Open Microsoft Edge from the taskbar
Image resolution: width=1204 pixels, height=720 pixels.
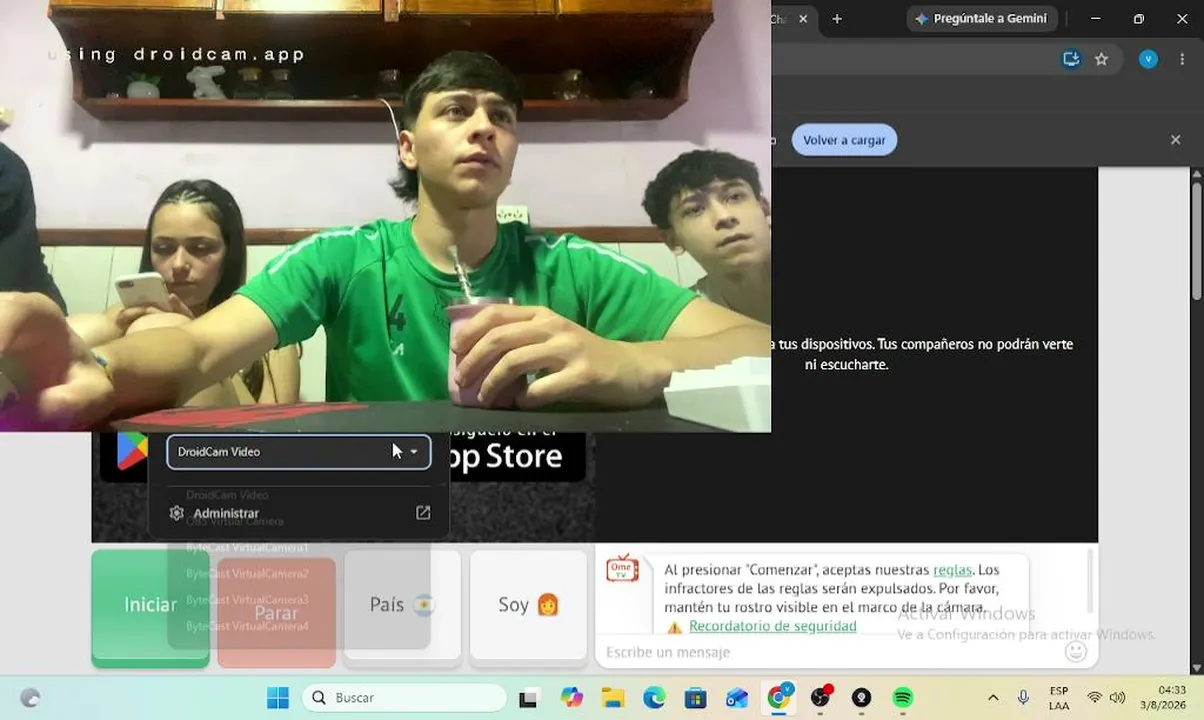pos(654,698)
